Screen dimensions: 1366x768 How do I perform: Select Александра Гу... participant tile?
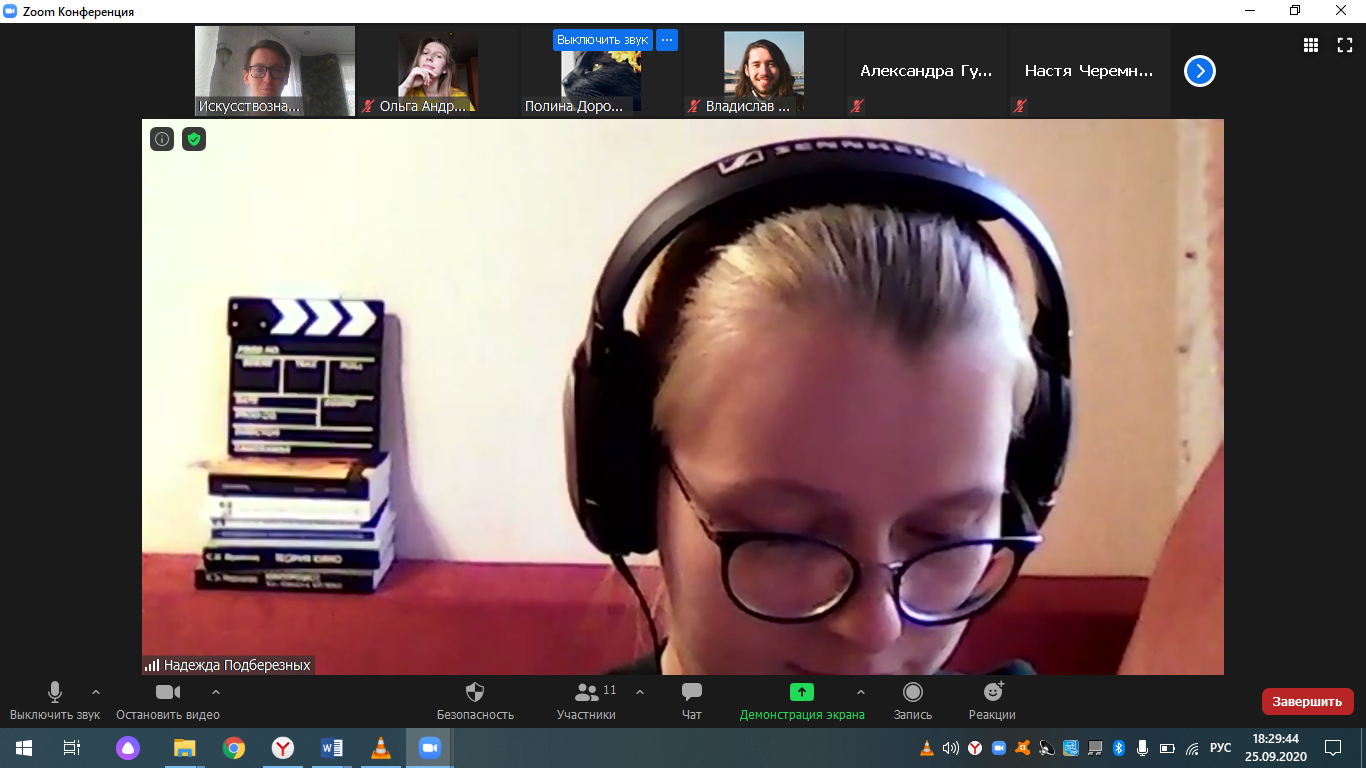coord(927,71)
